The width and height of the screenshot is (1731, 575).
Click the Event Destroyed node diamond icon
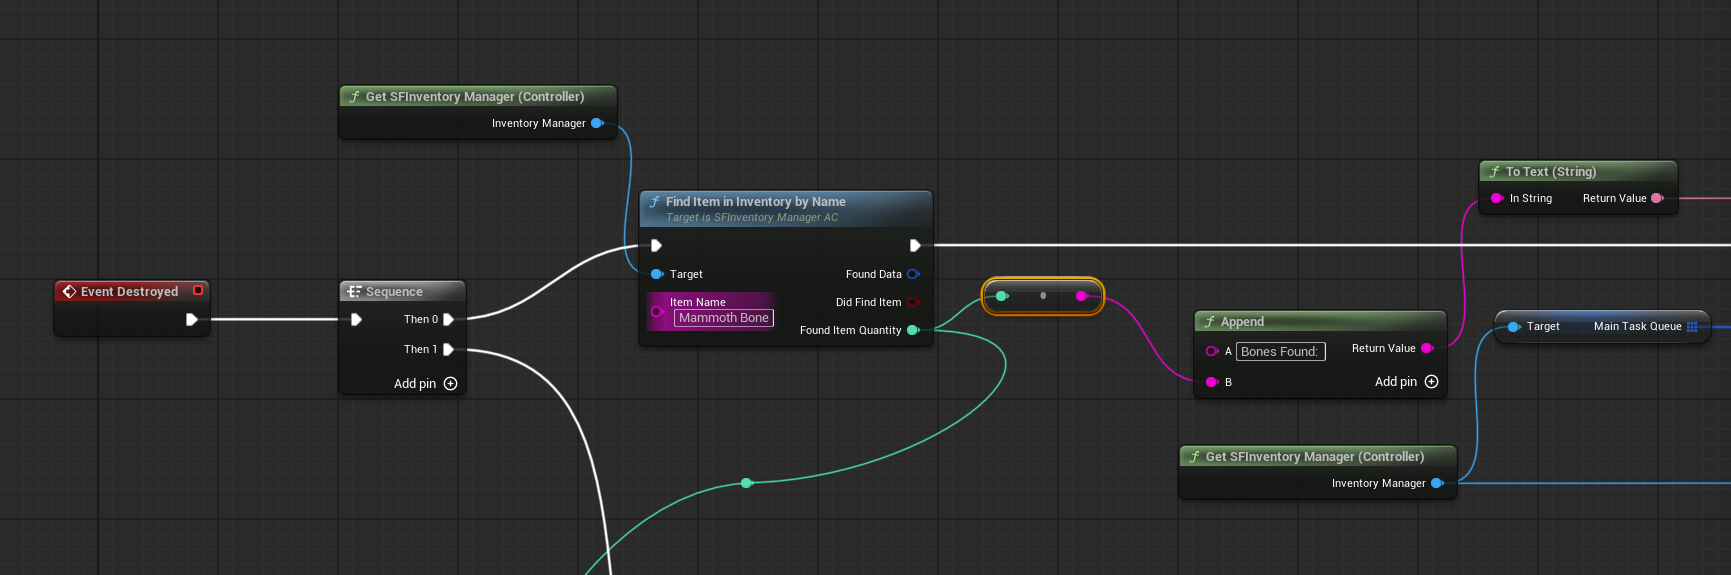point(70,292)
